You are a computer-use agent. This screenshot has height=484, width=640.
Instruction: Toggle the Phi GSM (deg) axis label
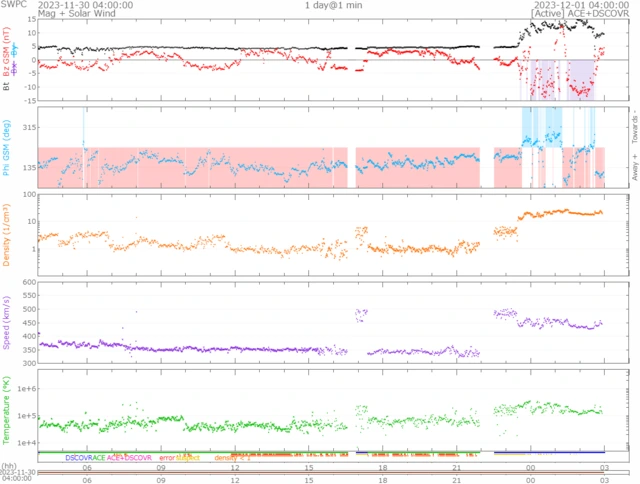(7, 148)
